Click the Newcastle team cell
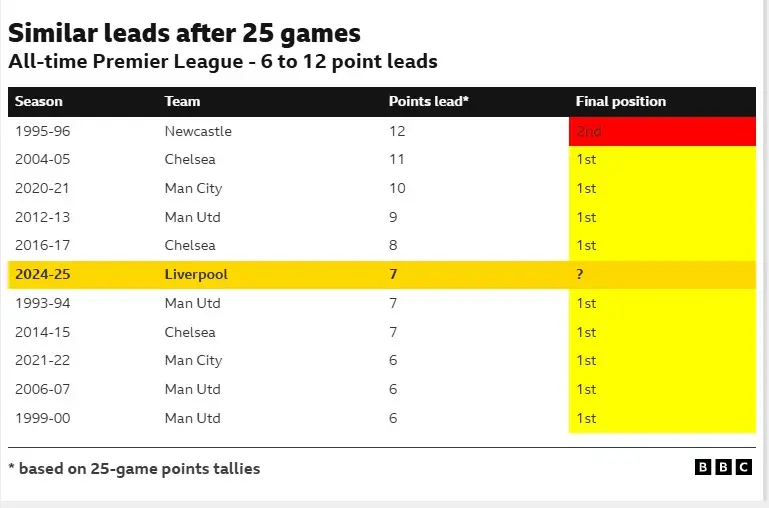Image resolution: width=769 pixels, height=508 pixels. [198, 131]
